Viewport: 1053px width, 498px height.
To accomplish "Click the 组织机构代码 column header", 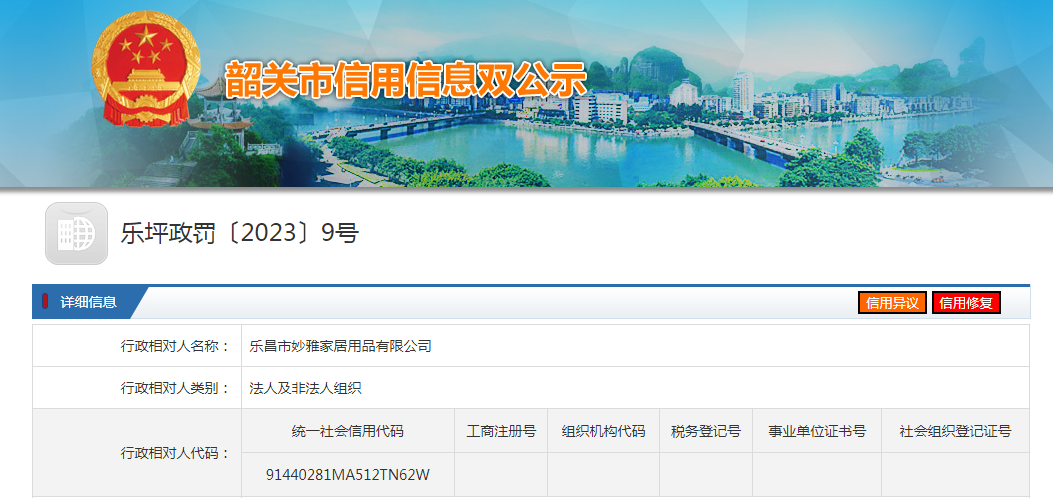I will (x=603, y=431).
